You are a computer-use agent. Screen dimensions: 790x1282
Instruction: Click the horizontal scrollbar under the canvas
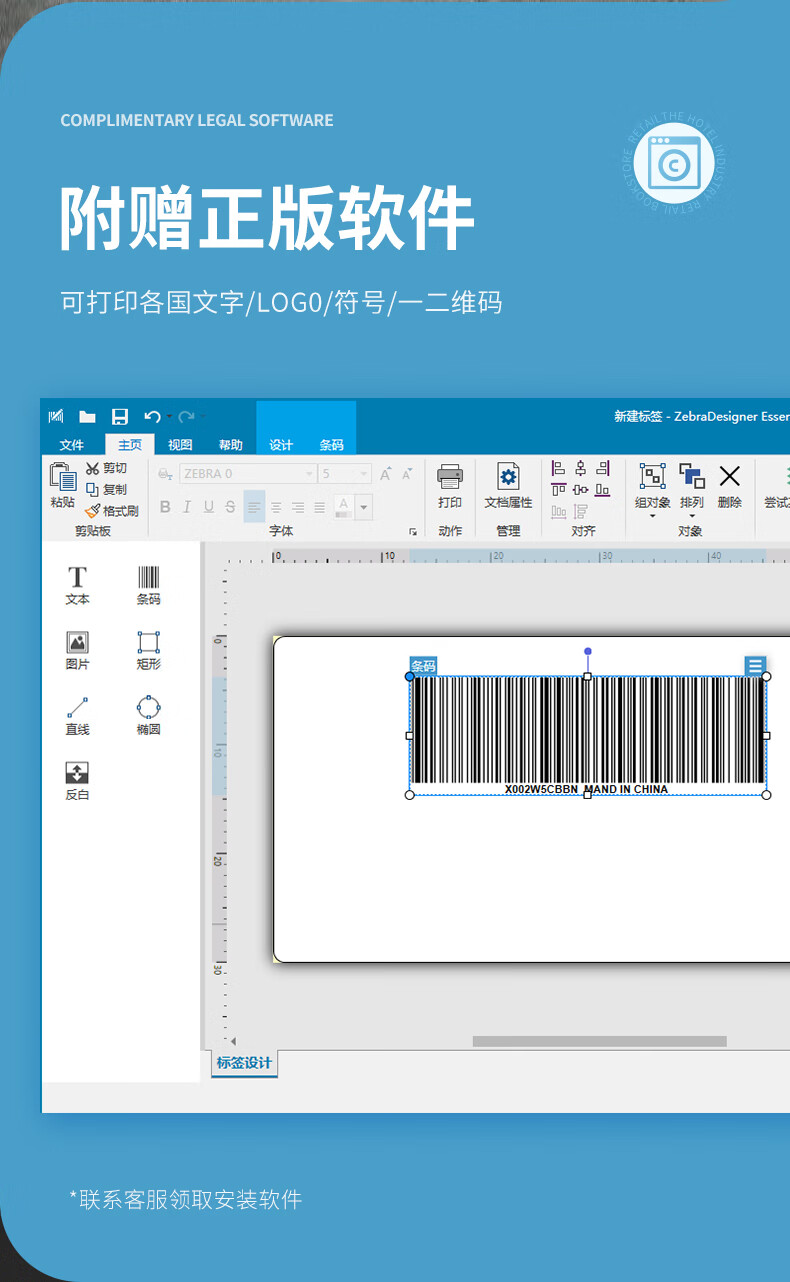pyautogui.click(x=599, y=1041)
